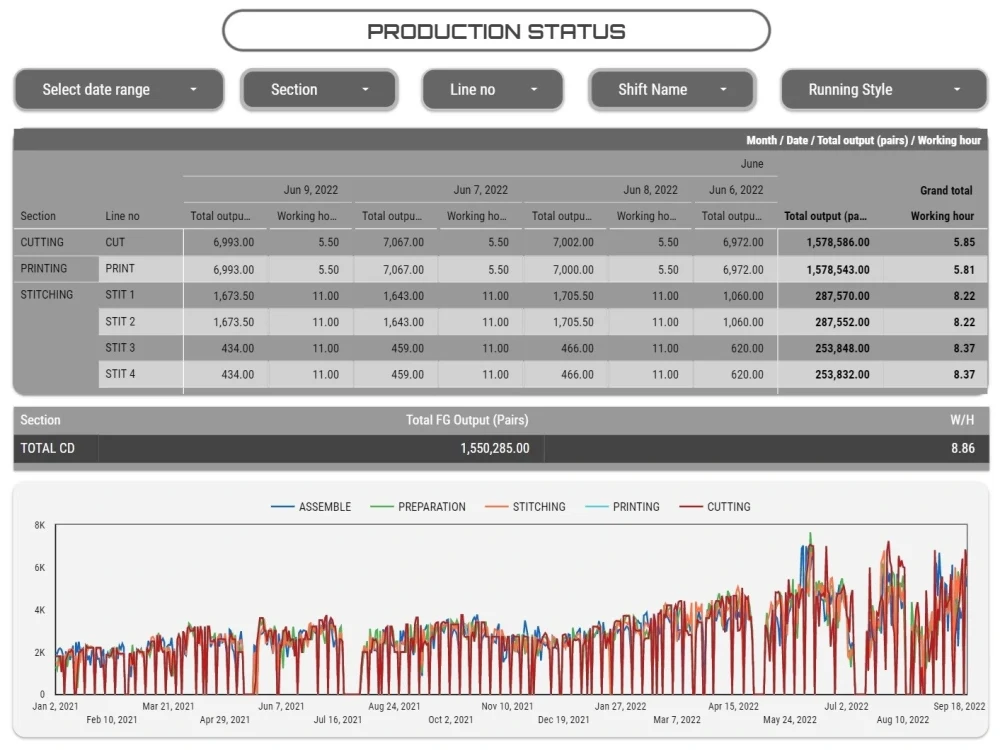Click grand total output 287,570.00
The width and height of the screenshot is (1000, 750).
[842, 295]
